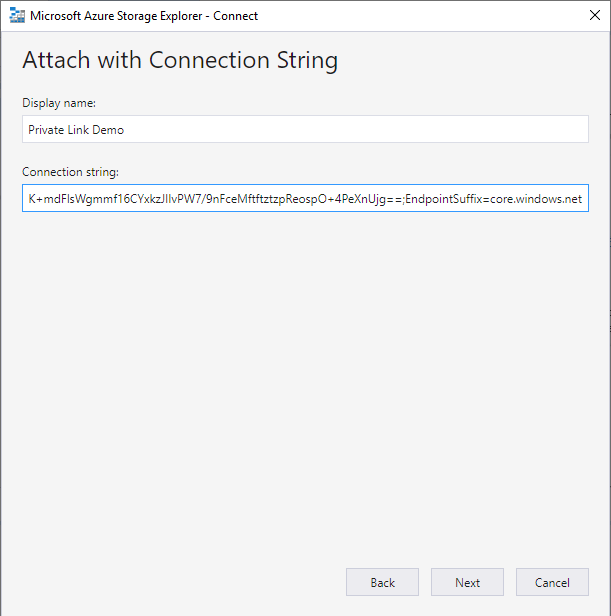The width and height of the screenshot is (611, 616).
Task: Close the Connect dialog with the X
Action: (x=595, y=15)
